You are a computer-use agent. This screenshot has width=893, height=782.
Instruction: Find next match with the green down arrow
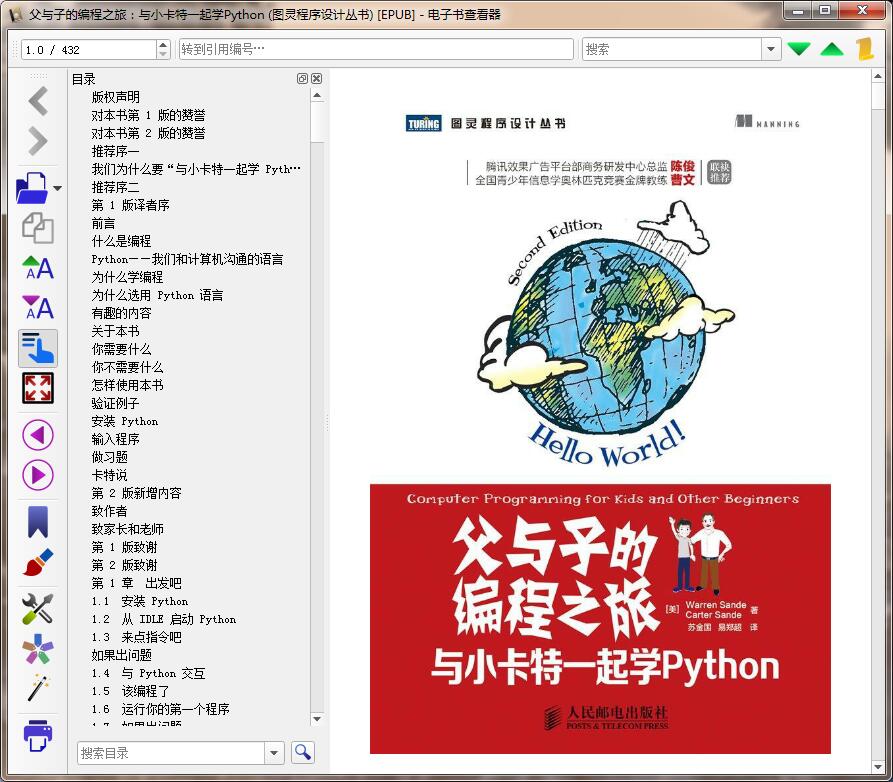point(798,47)
